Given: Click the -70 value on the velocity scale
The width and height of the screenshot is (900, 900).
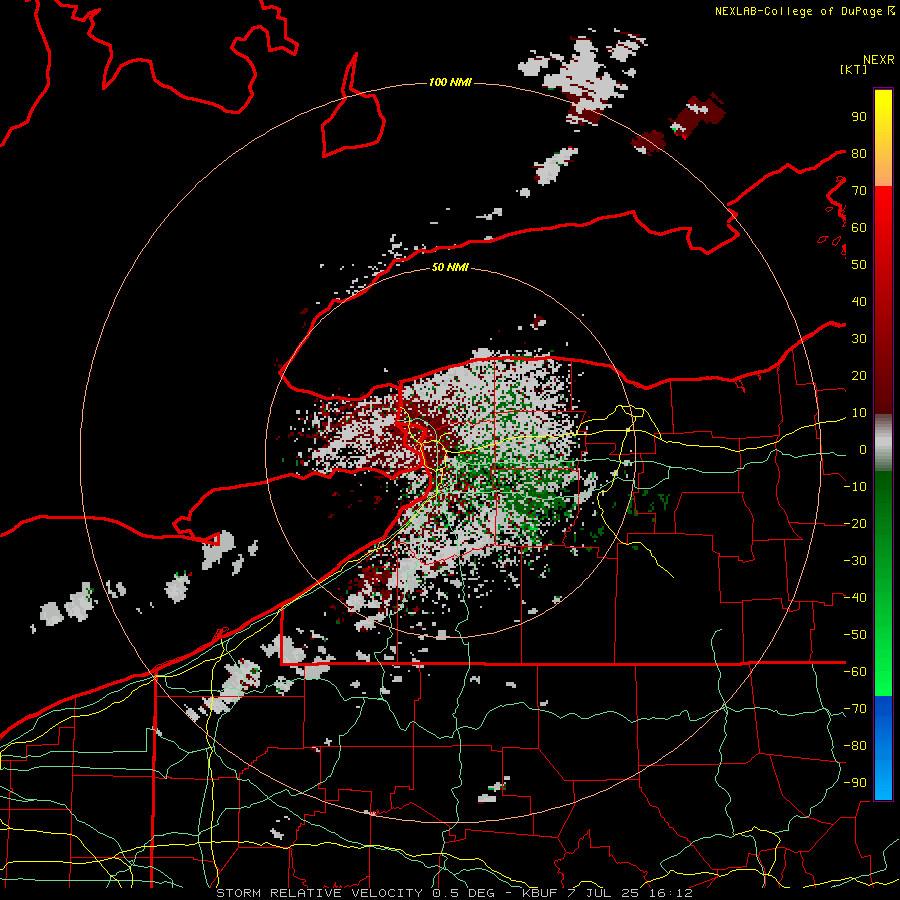Looking at the screenshot, I should point(855,709).
